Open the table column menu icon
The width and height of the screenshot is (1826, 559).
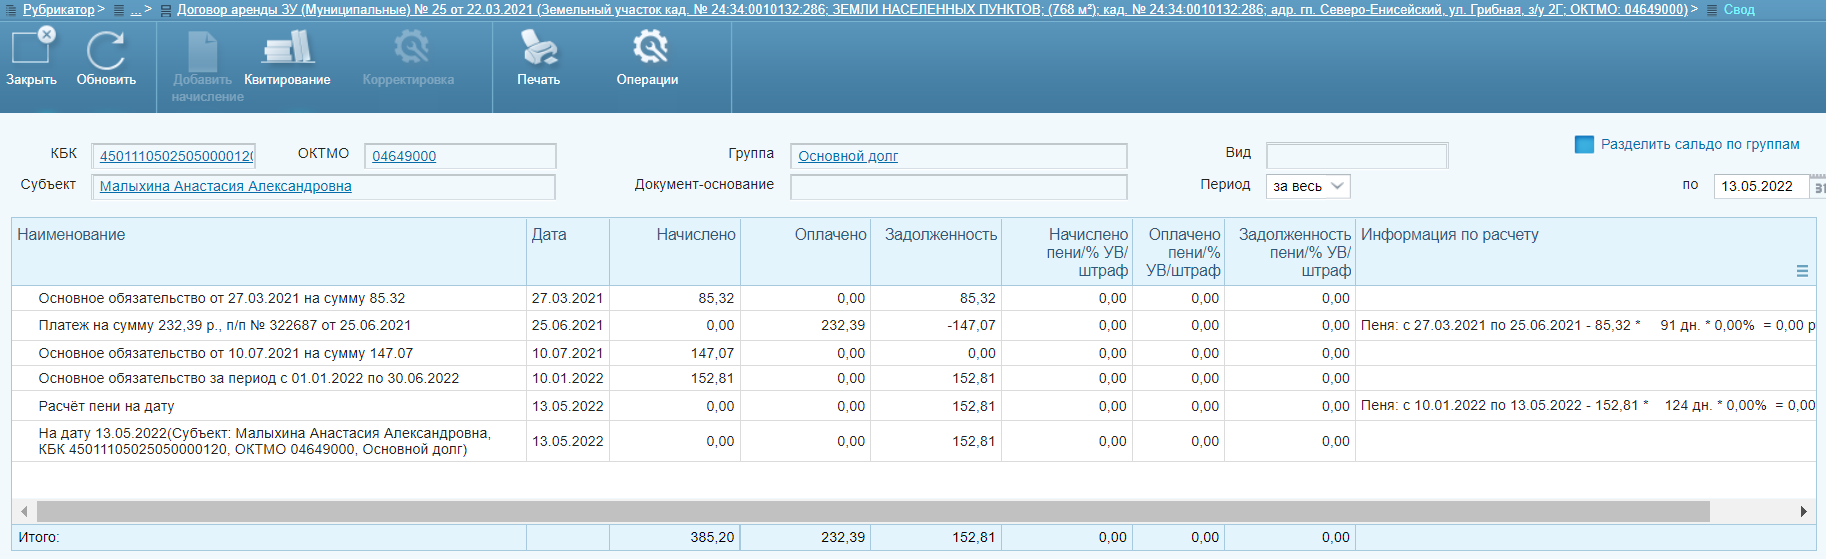[1802, 271]
